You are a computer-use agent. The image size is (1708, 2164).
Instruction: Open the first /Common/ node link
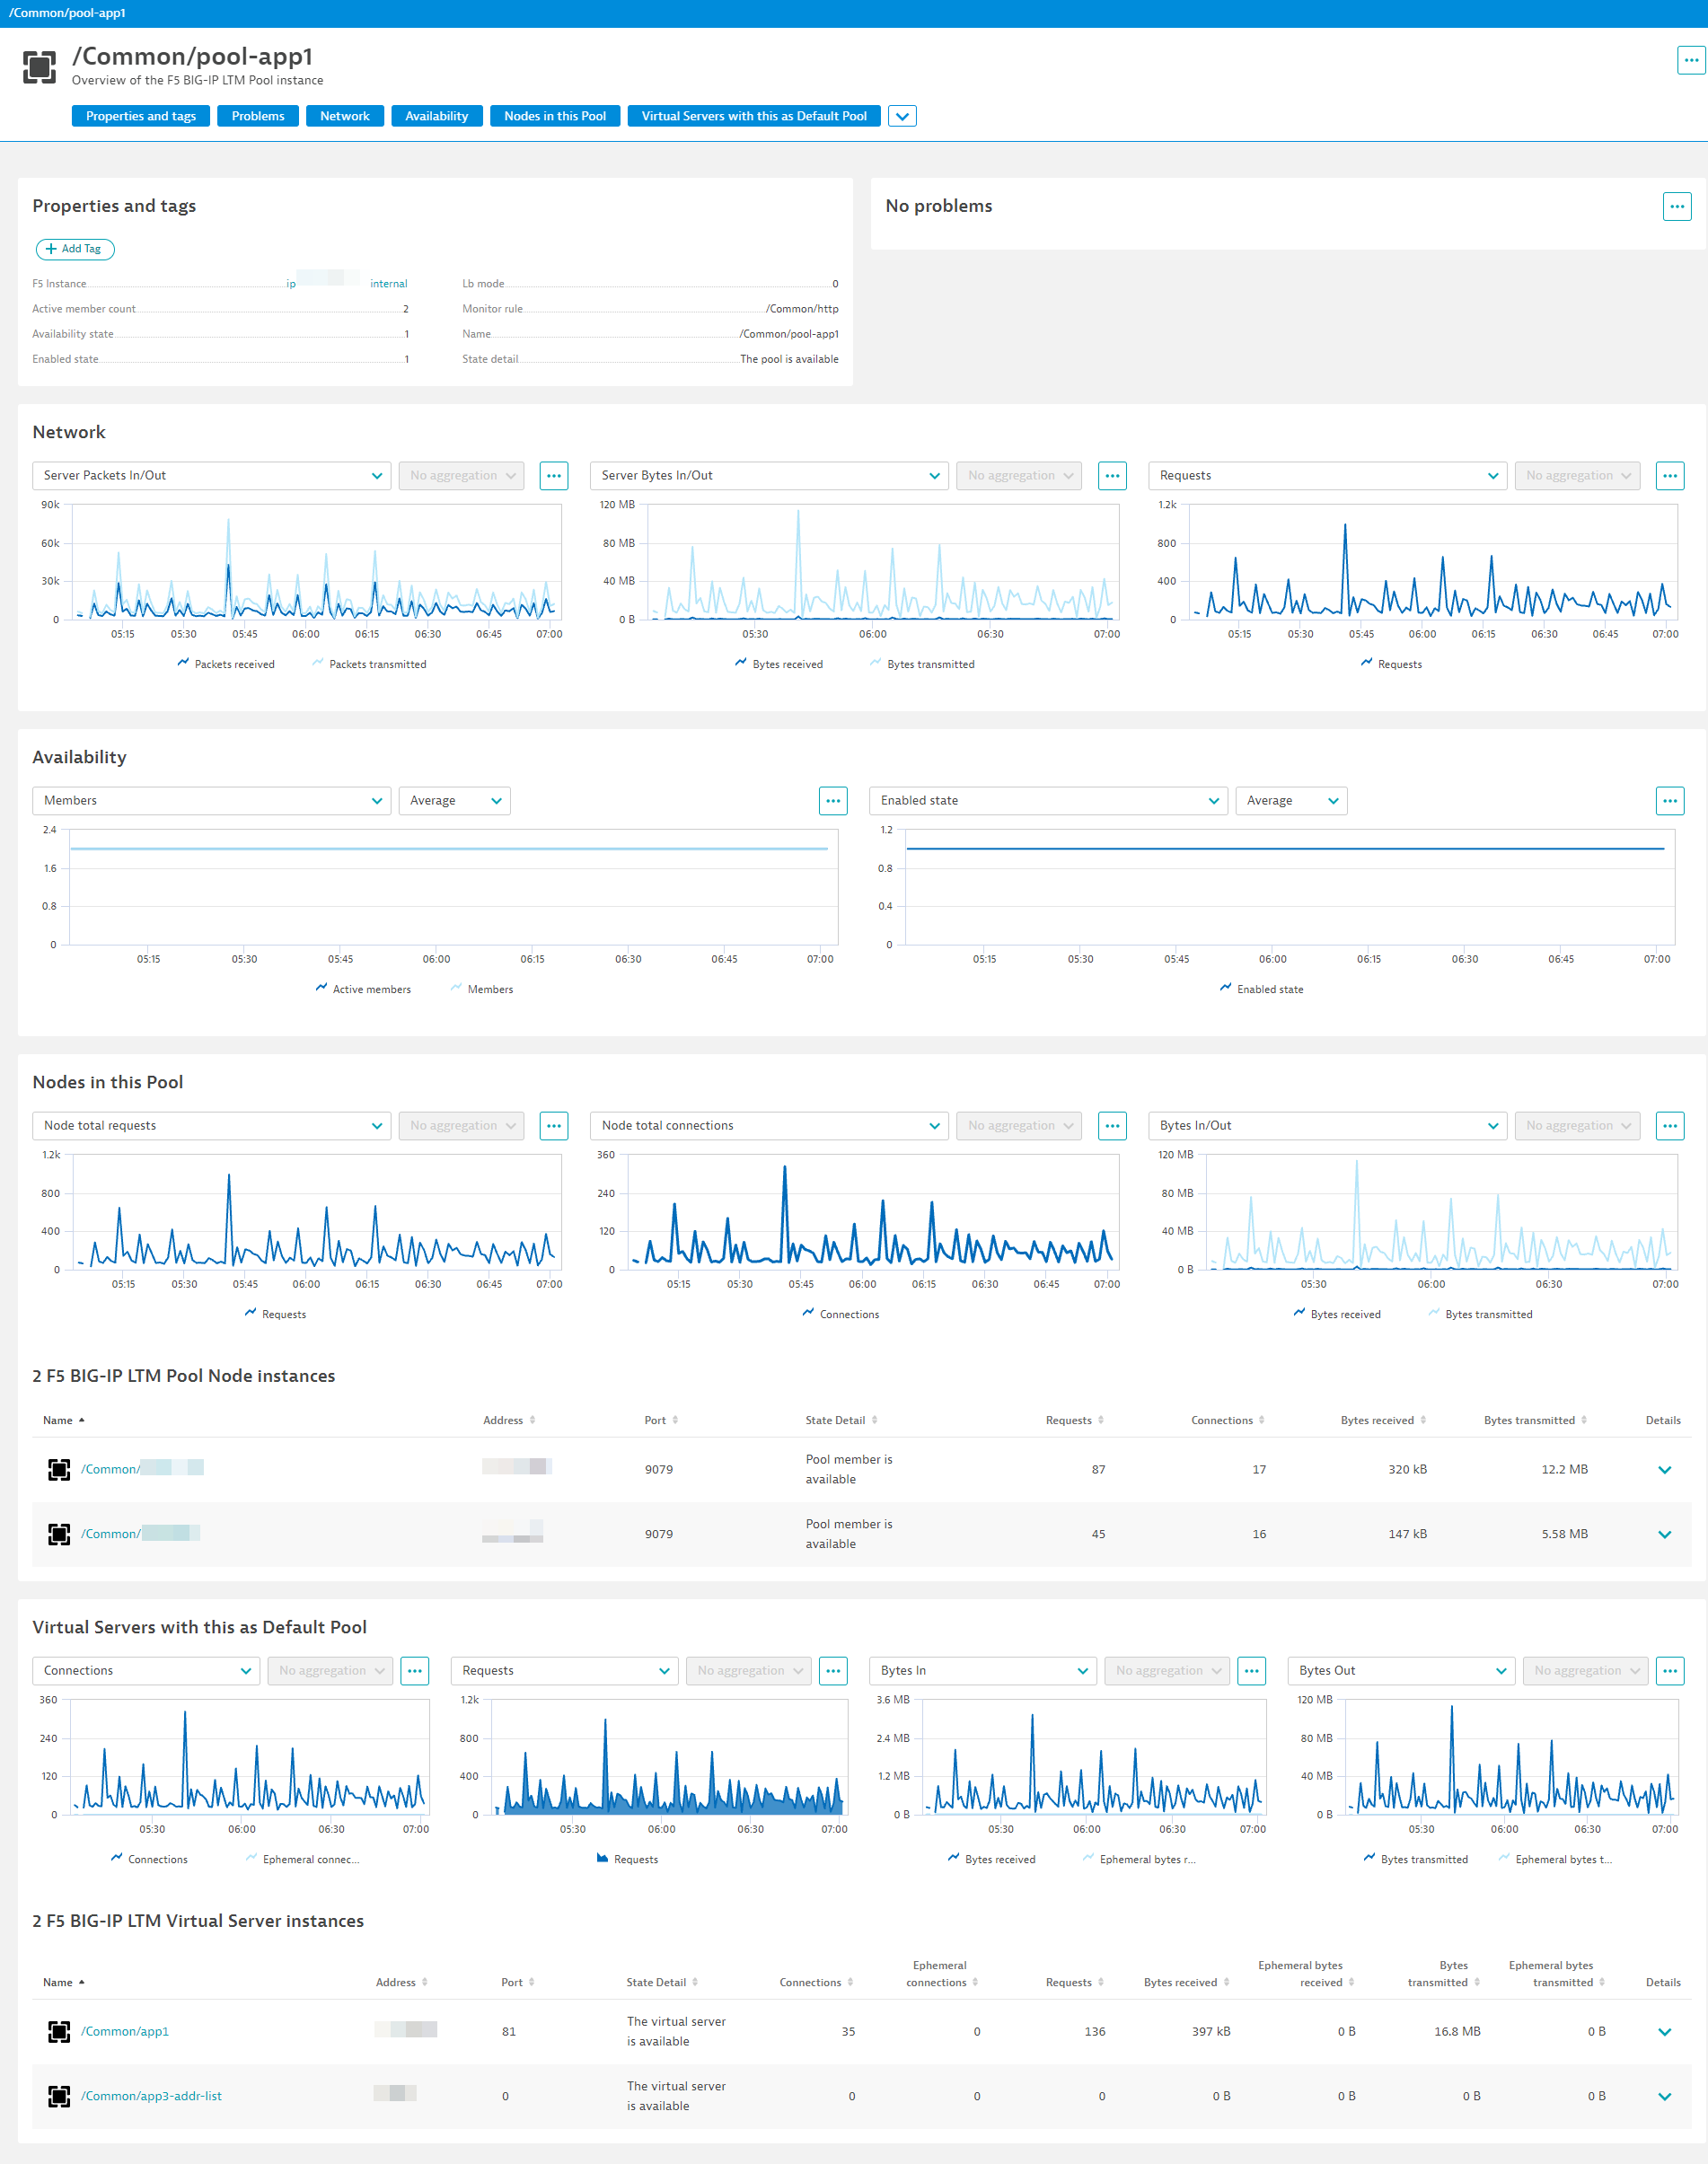tap(142, 1470)
